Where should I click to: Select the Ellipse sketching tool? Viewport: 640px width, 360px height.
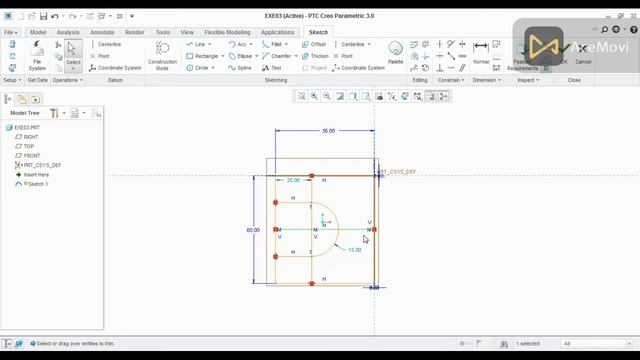(240, 56)
